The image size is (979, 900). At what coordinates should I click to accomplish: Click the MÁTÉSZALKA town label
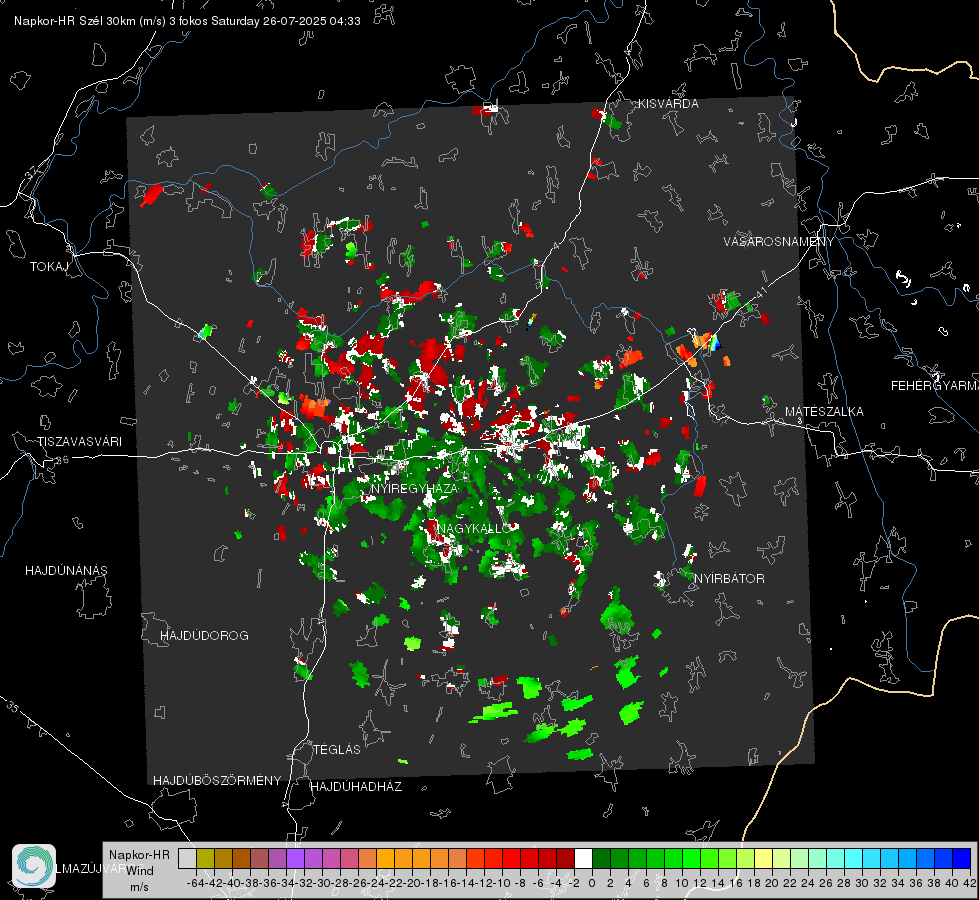[824, 412]
